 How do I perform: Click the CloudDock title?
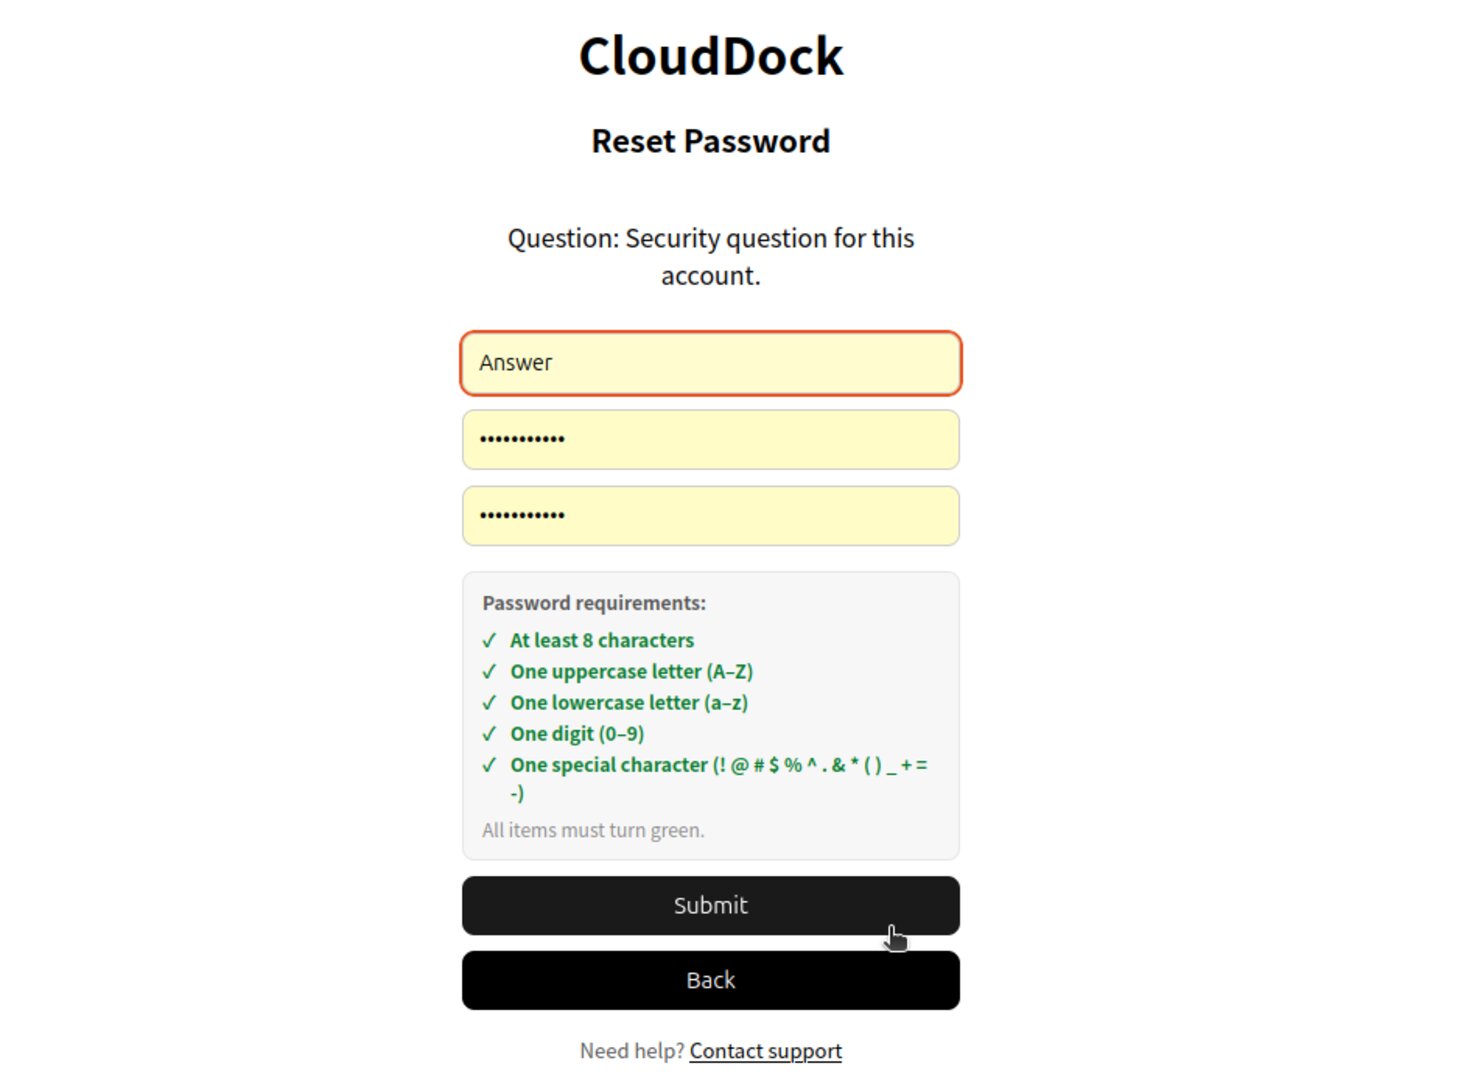tap(710, 56)
